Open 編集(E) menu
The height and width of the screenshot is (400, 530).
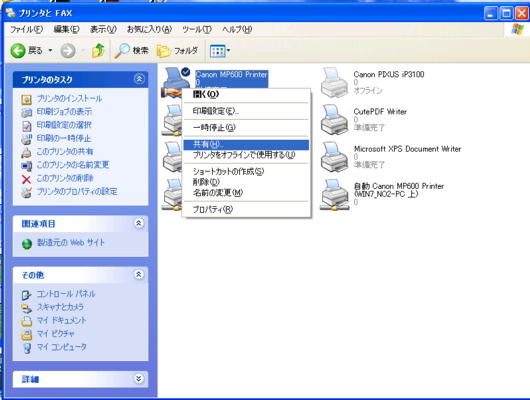tap(66, 29)
